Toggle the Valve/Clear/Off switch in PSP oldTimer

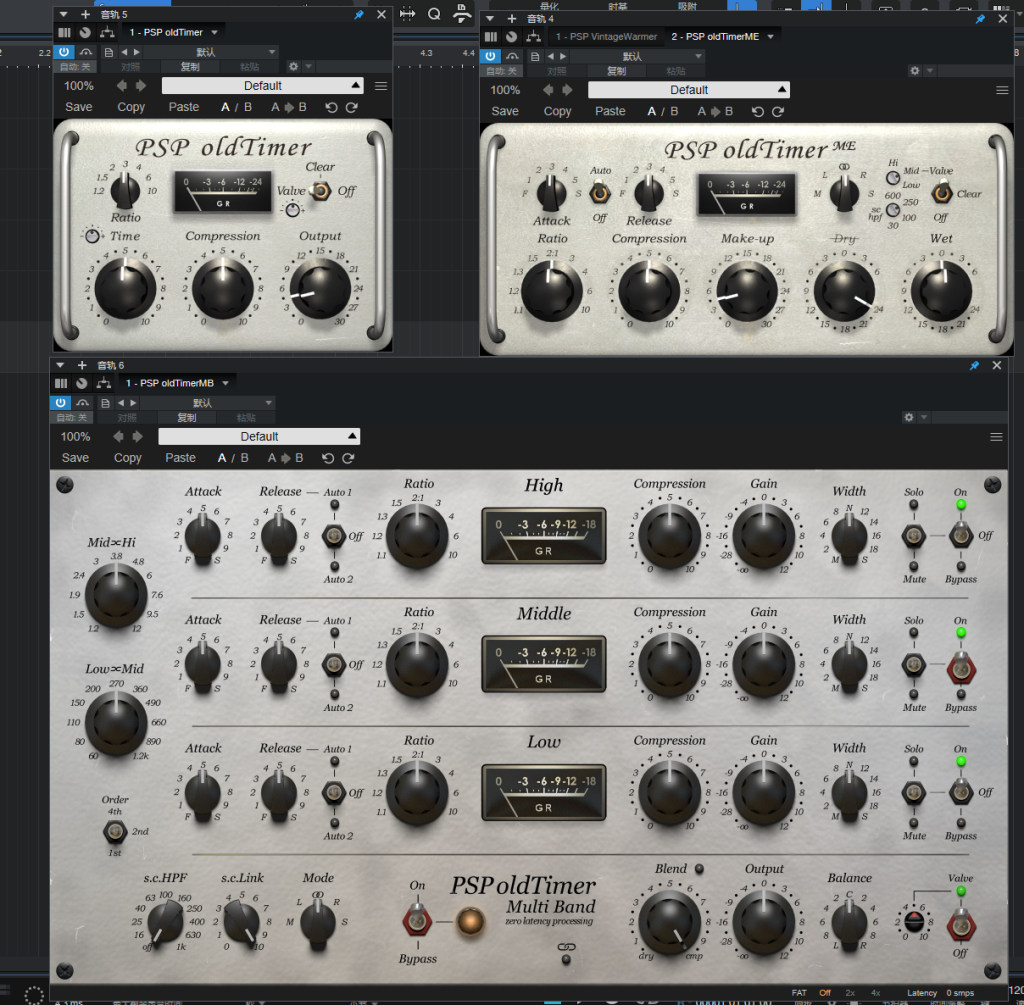point(320,191)
